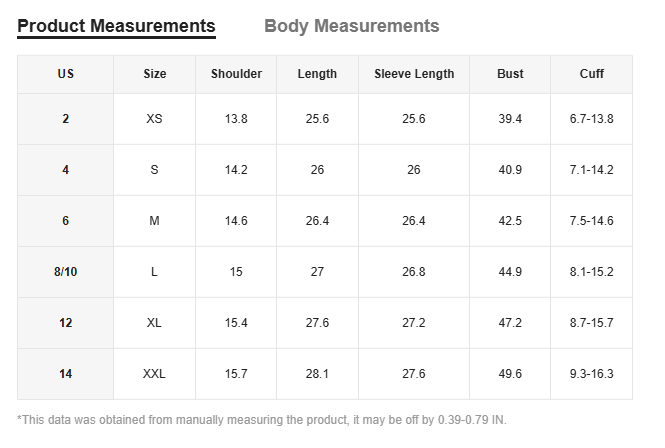Select the XXL size cell
The image size is (665, 448).
[x=154, y=374]
